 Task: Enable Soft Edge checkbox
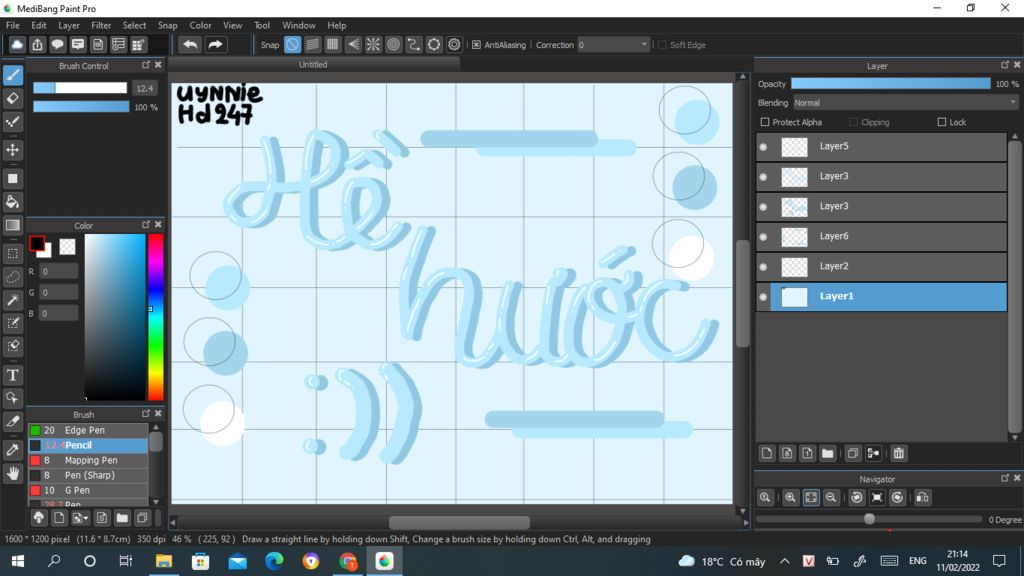tap(662, 44)
